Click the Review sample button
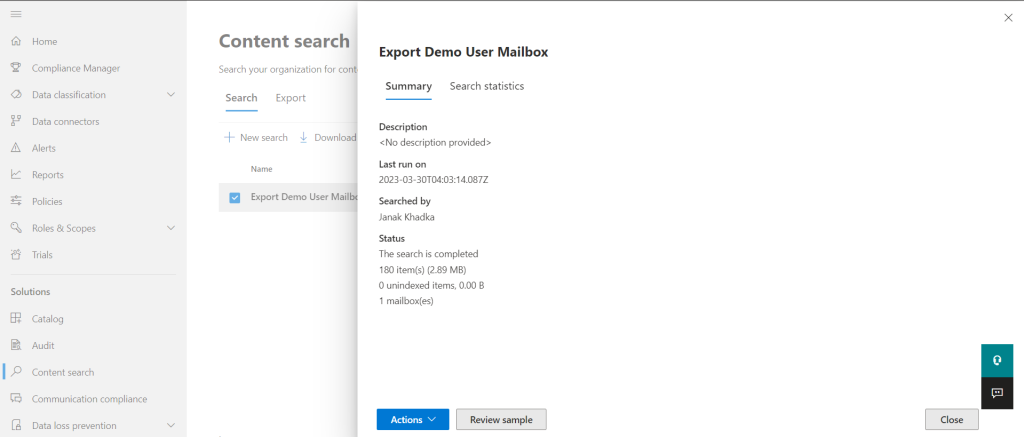This screenshot has height=437, width=1024. [x=501, y=419]
